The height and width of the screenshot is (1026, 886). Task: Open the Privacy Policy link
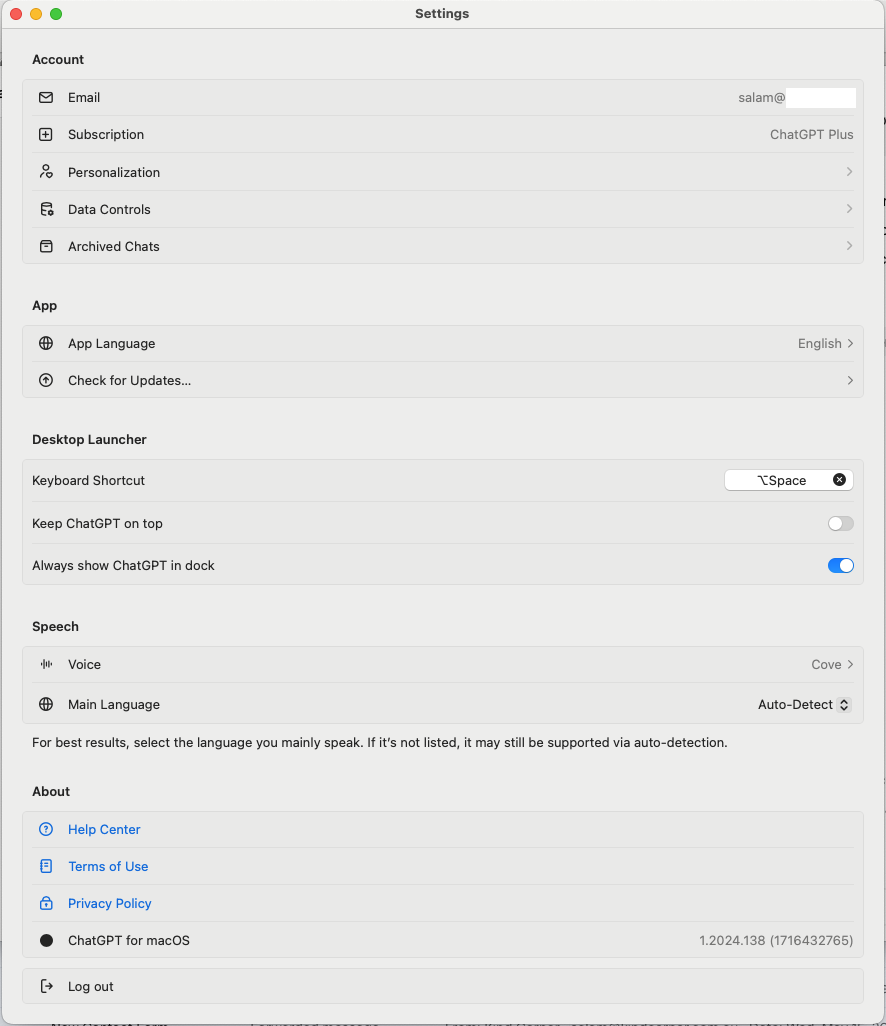click(x=110, y=903)
